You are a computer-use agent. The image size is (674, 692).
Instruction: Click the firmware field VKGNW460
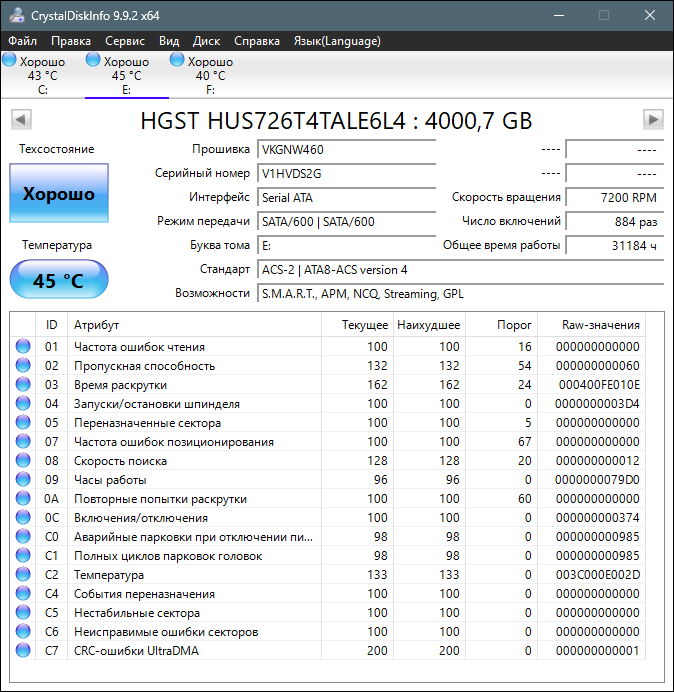click(x=346, y=150)
